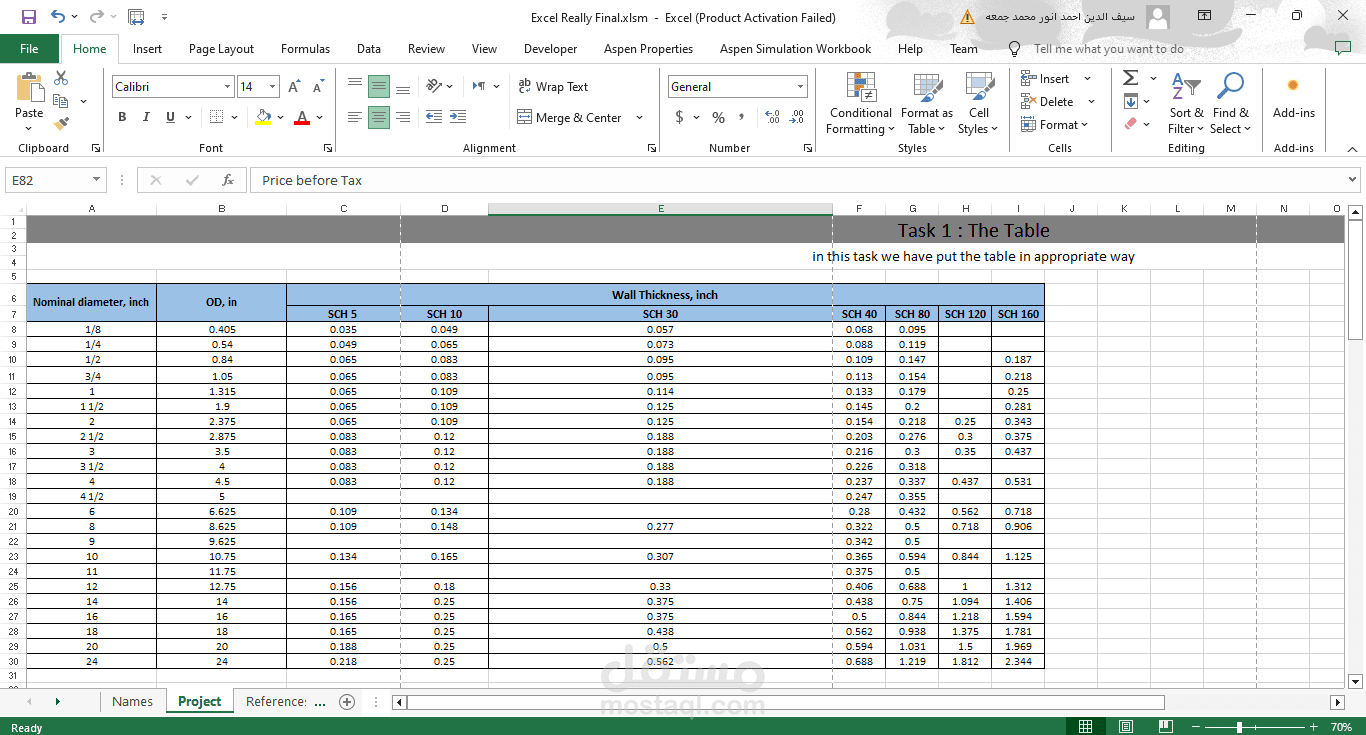The height and width of the screenshot is (735, 1366).
Task: Apply Accounting currency format
Action: (680, 117)
